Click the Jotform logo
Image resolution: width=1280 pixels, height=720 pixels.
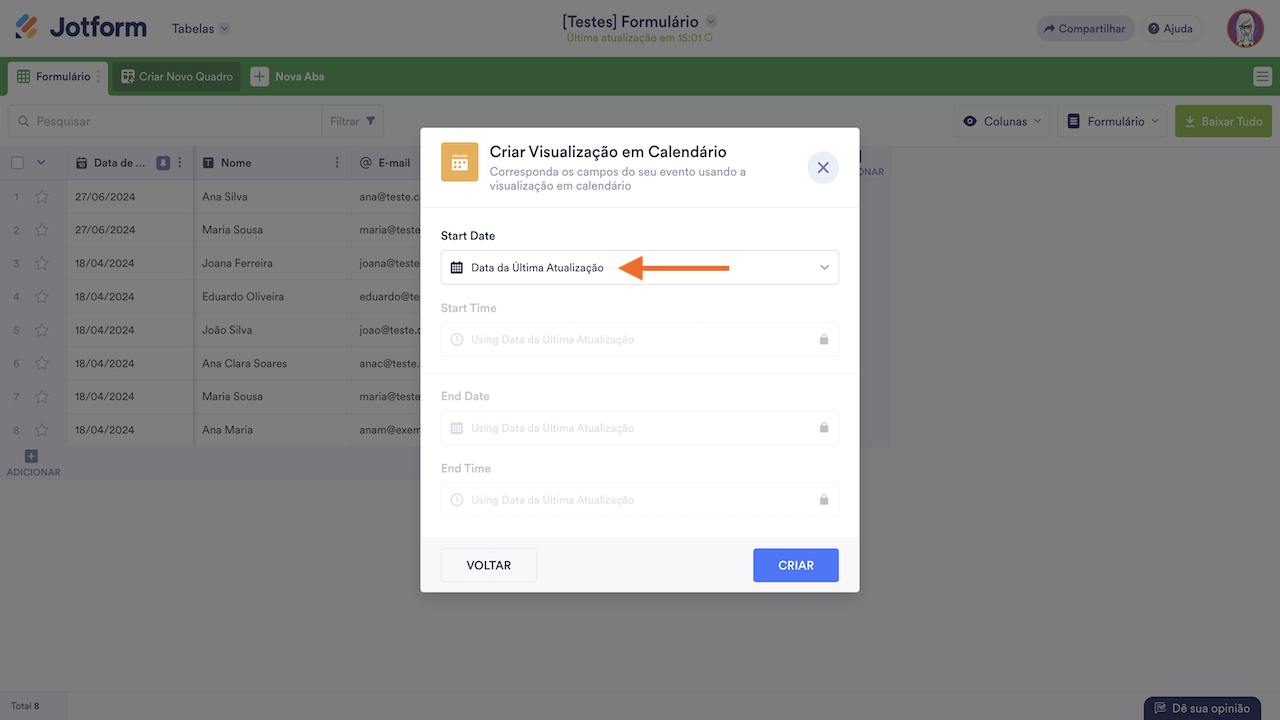click(81, 28)
